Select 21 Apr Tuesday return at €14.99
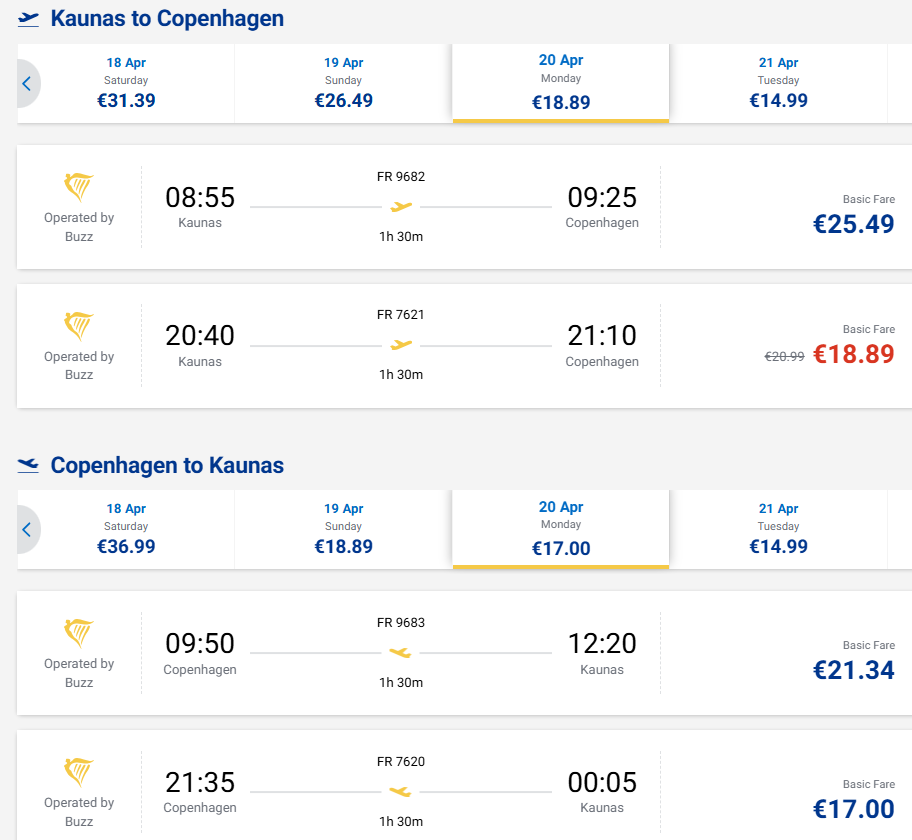Viewport: 912px width, 840px height. click(778, 529)
